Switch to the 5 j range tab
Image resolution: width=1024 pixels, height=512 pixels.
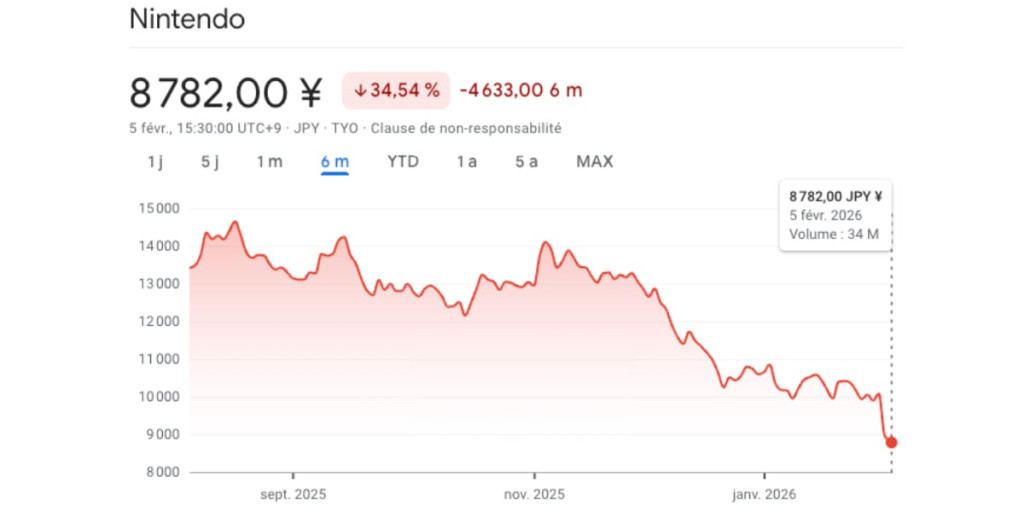(209, 162)
